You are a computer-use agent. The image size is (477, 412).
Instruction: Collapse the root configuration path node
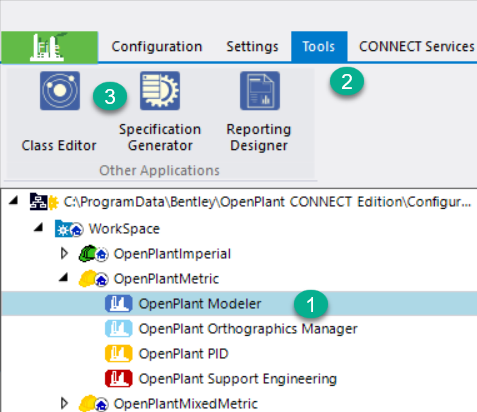(13, 201)
